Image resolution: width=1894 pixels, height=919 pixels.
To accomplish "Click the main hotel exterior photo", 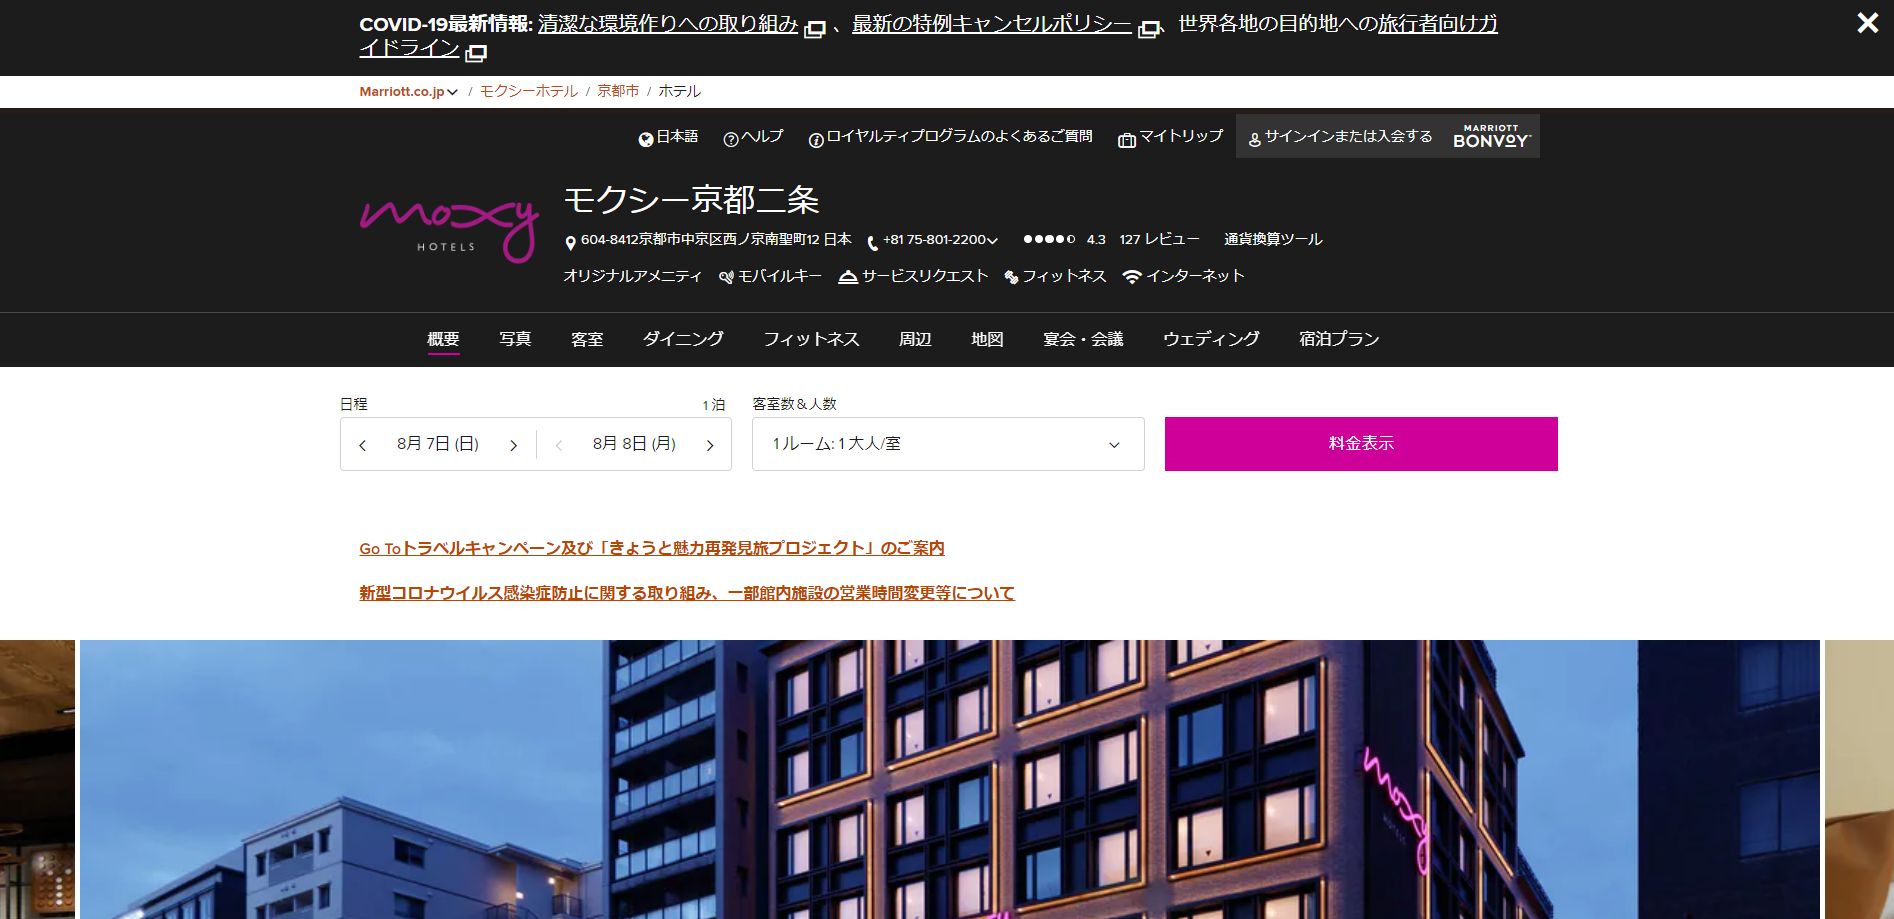I will 949,779.
